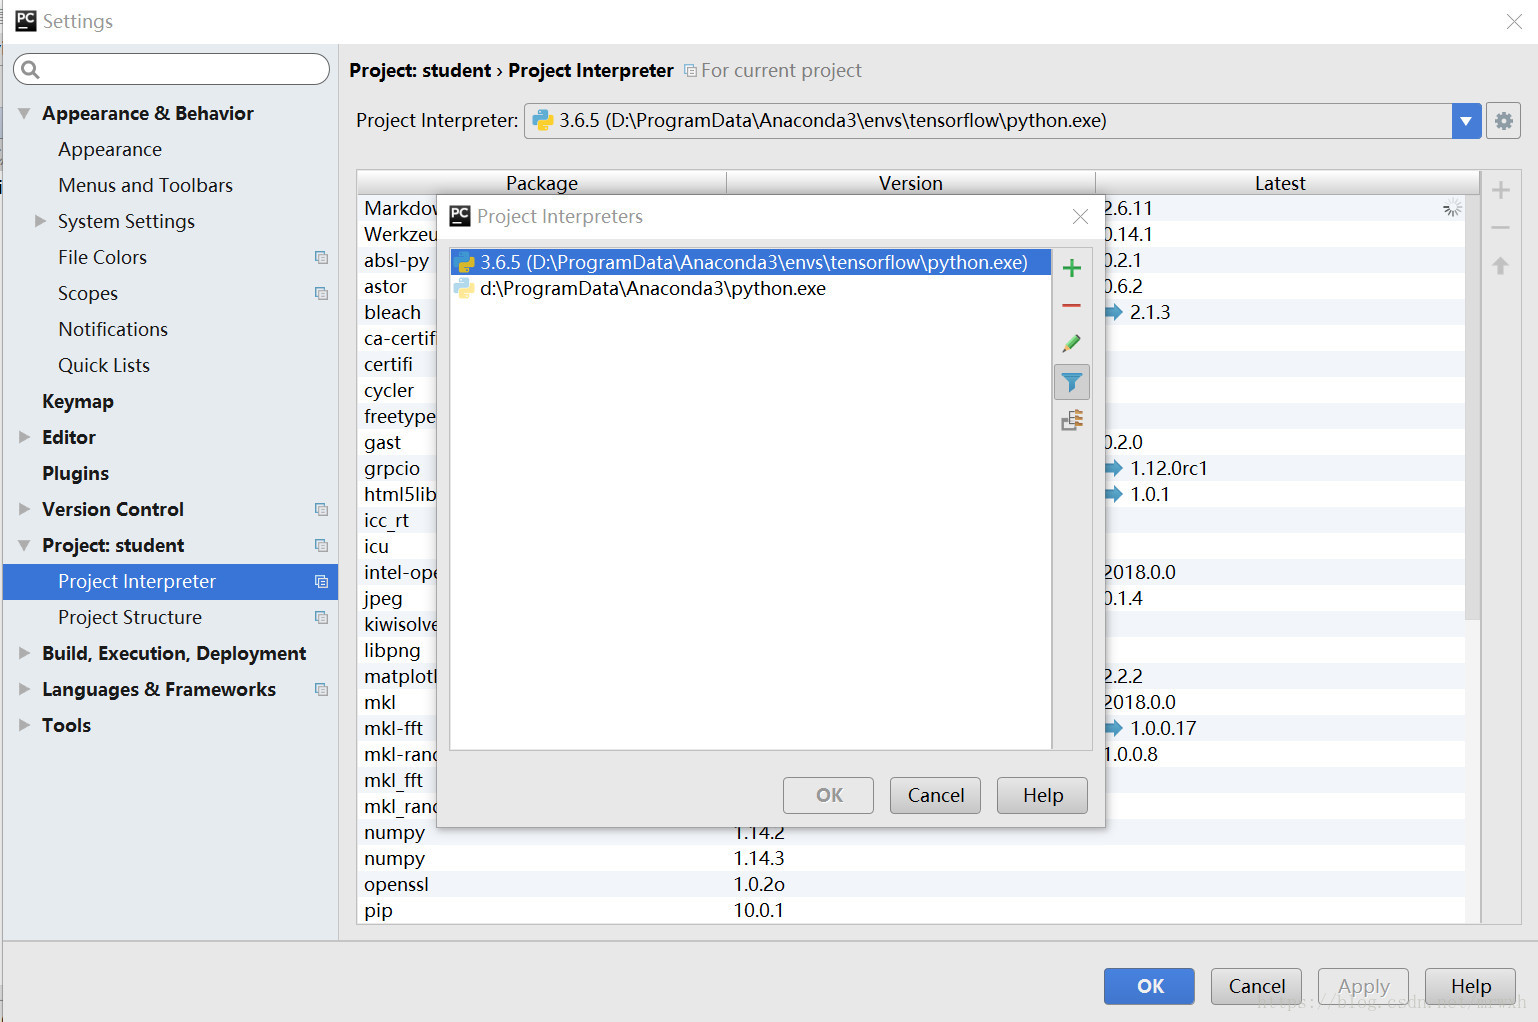
Task: Open File Colors settings
Action: (x=102, y=257)
